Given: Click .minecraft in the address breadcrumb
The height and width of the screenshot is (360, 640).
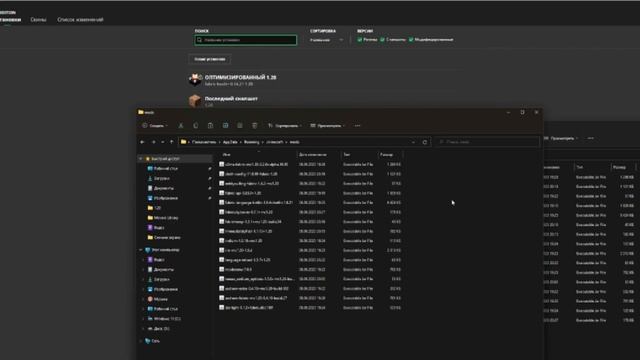Looking at the screenshot, I should (x=275, y=142).
